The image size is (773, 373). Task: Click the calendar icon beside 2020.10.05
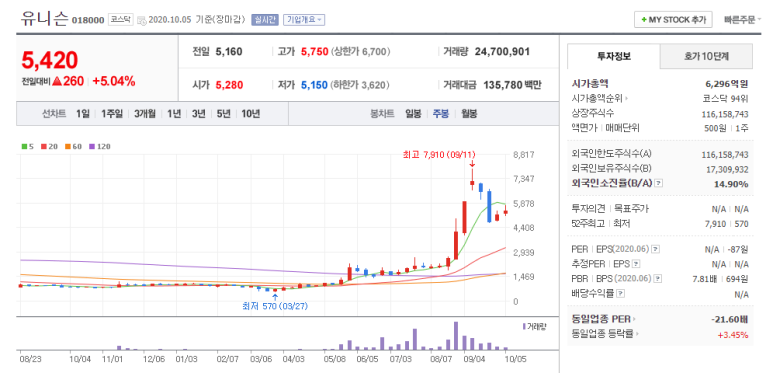click(141, 20)
